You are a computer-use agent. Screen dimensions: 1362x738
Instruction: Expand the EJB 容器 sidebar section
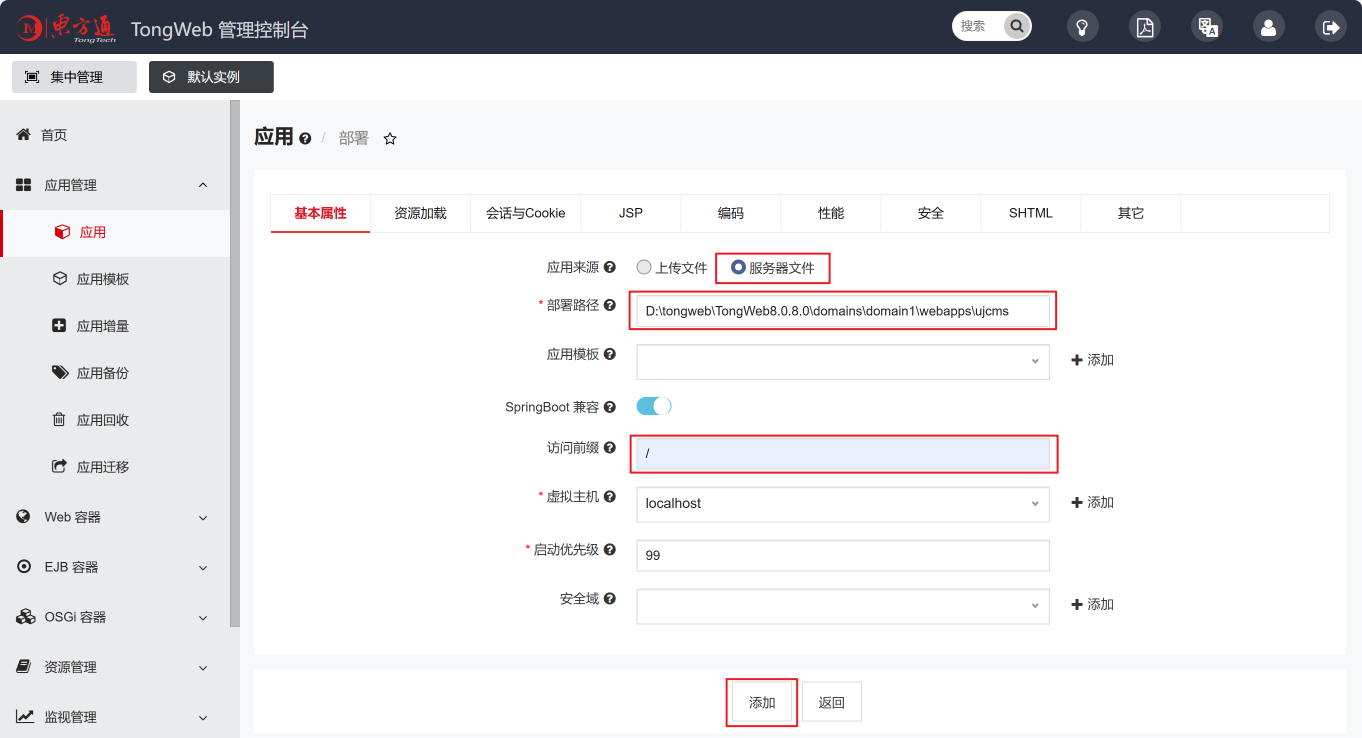point(203,568)
